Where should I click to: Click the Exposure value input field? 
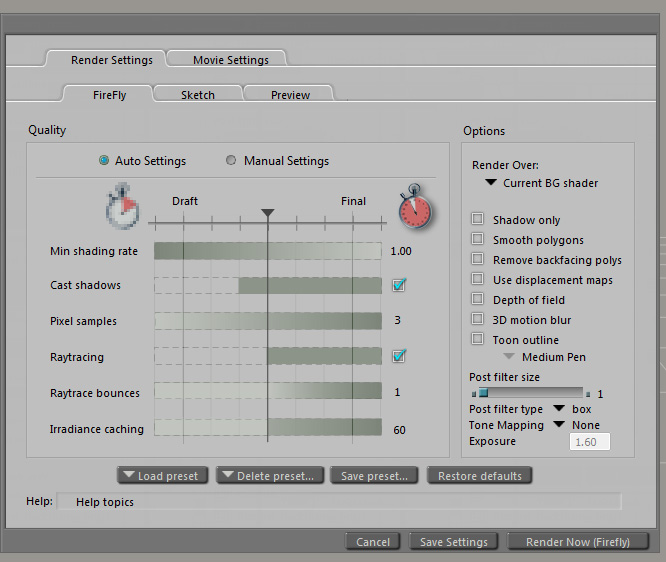pos(590,441)
